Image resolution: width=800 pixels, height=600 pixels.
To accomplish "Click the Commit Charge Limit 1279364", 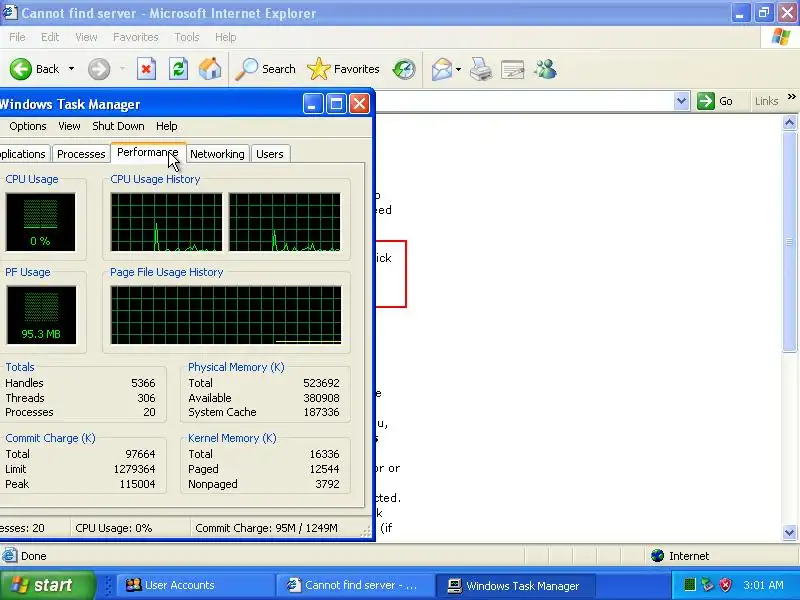I will pyautogui.click(x=134, y=469).
